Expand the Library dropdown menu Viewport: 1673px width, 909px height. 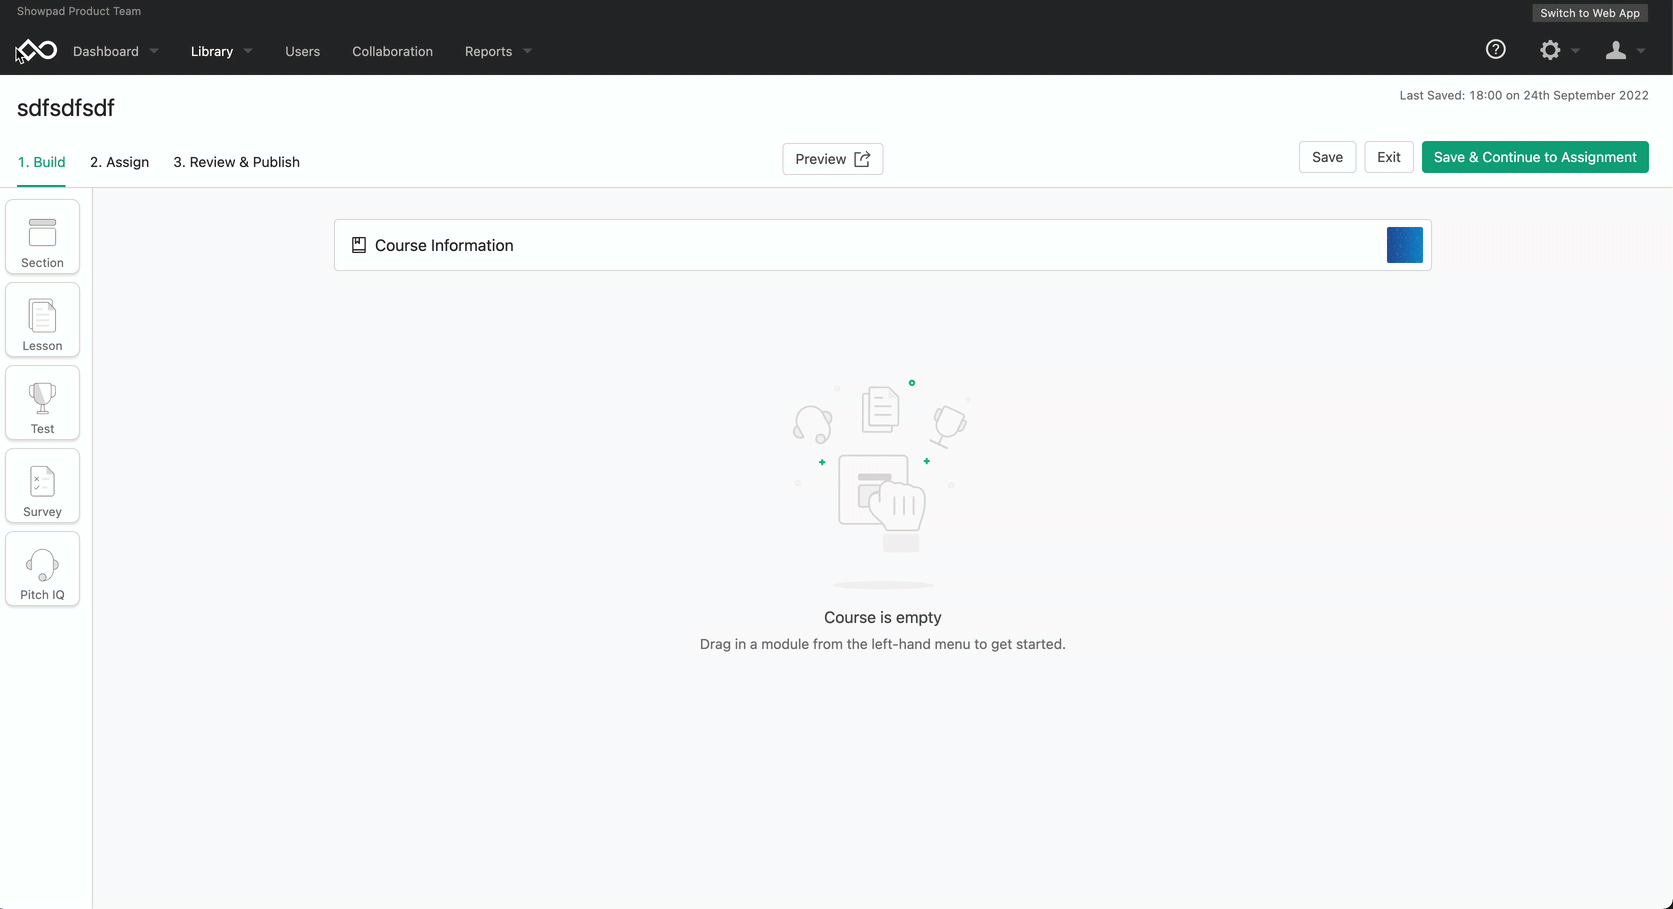(x=221, y=51)
